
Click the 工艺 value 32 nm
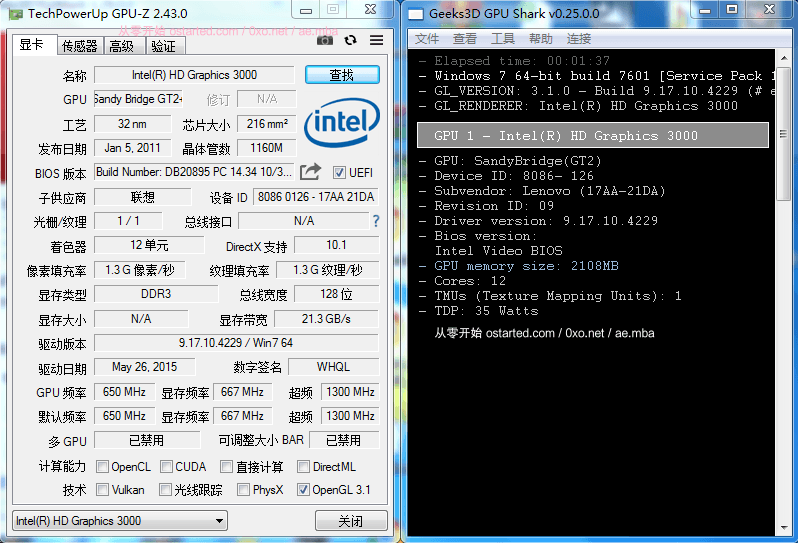[132, 124]
